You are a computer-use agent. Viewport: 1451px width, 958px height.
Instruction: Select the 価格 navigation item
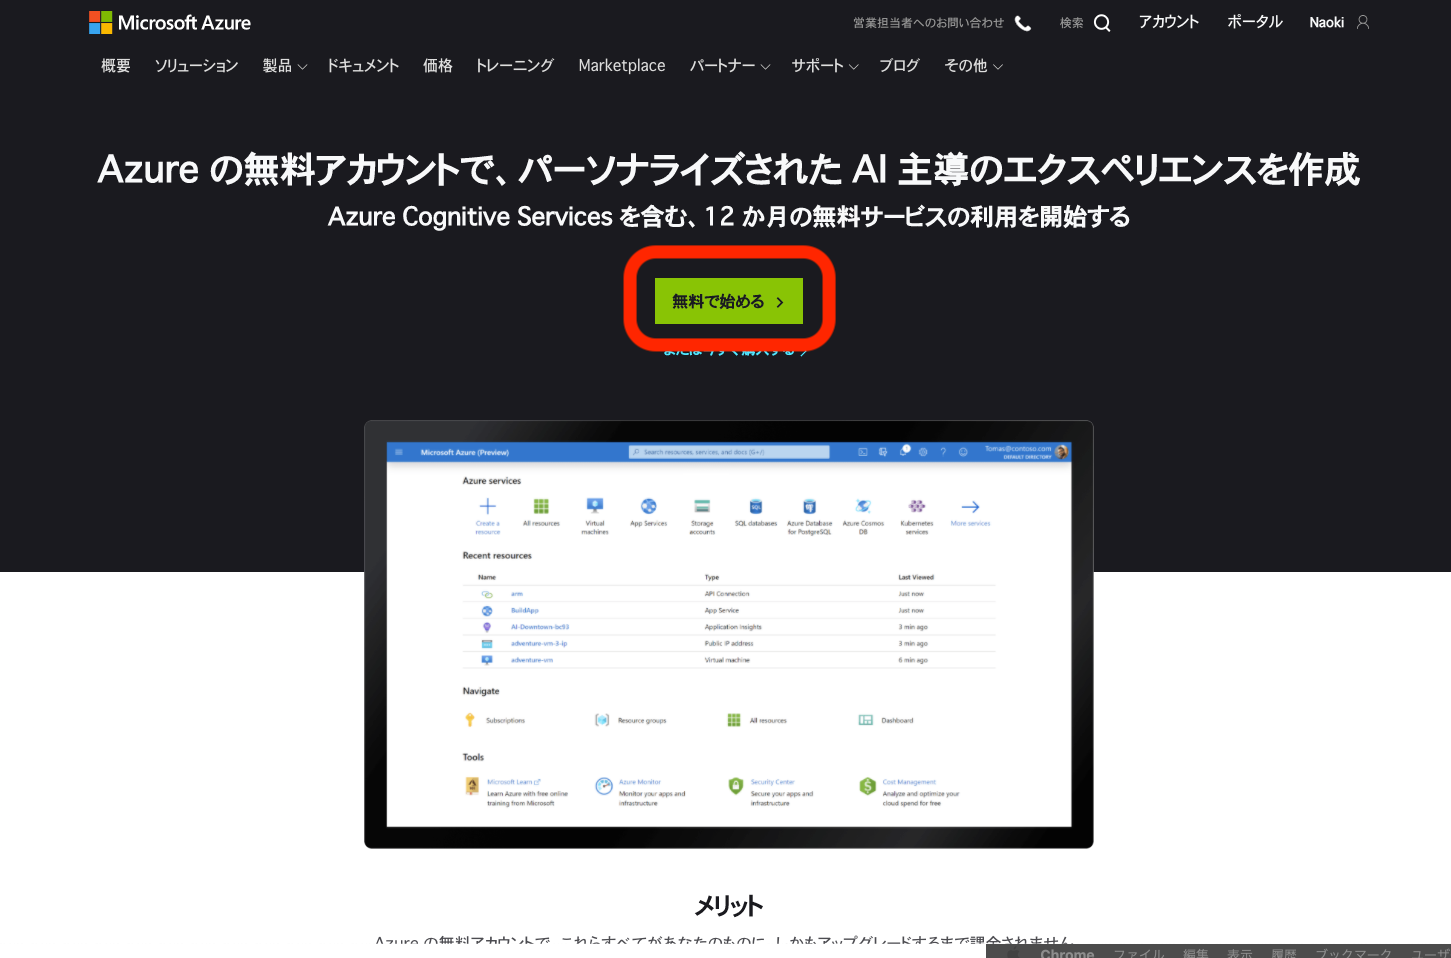(437, 65)
